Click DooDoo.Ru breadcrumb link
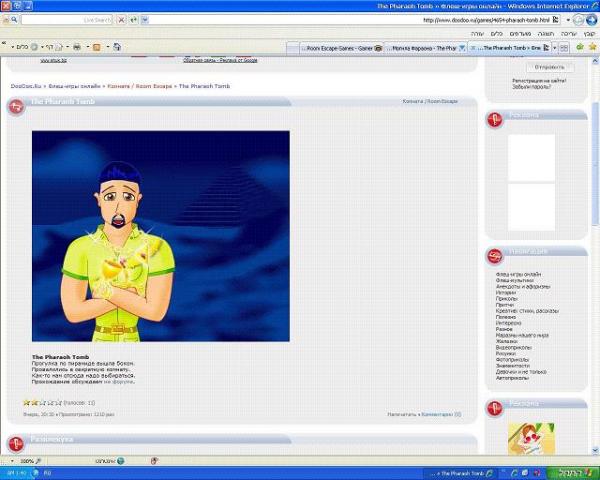The image size is (600, 480). click(x=26, y=86)
